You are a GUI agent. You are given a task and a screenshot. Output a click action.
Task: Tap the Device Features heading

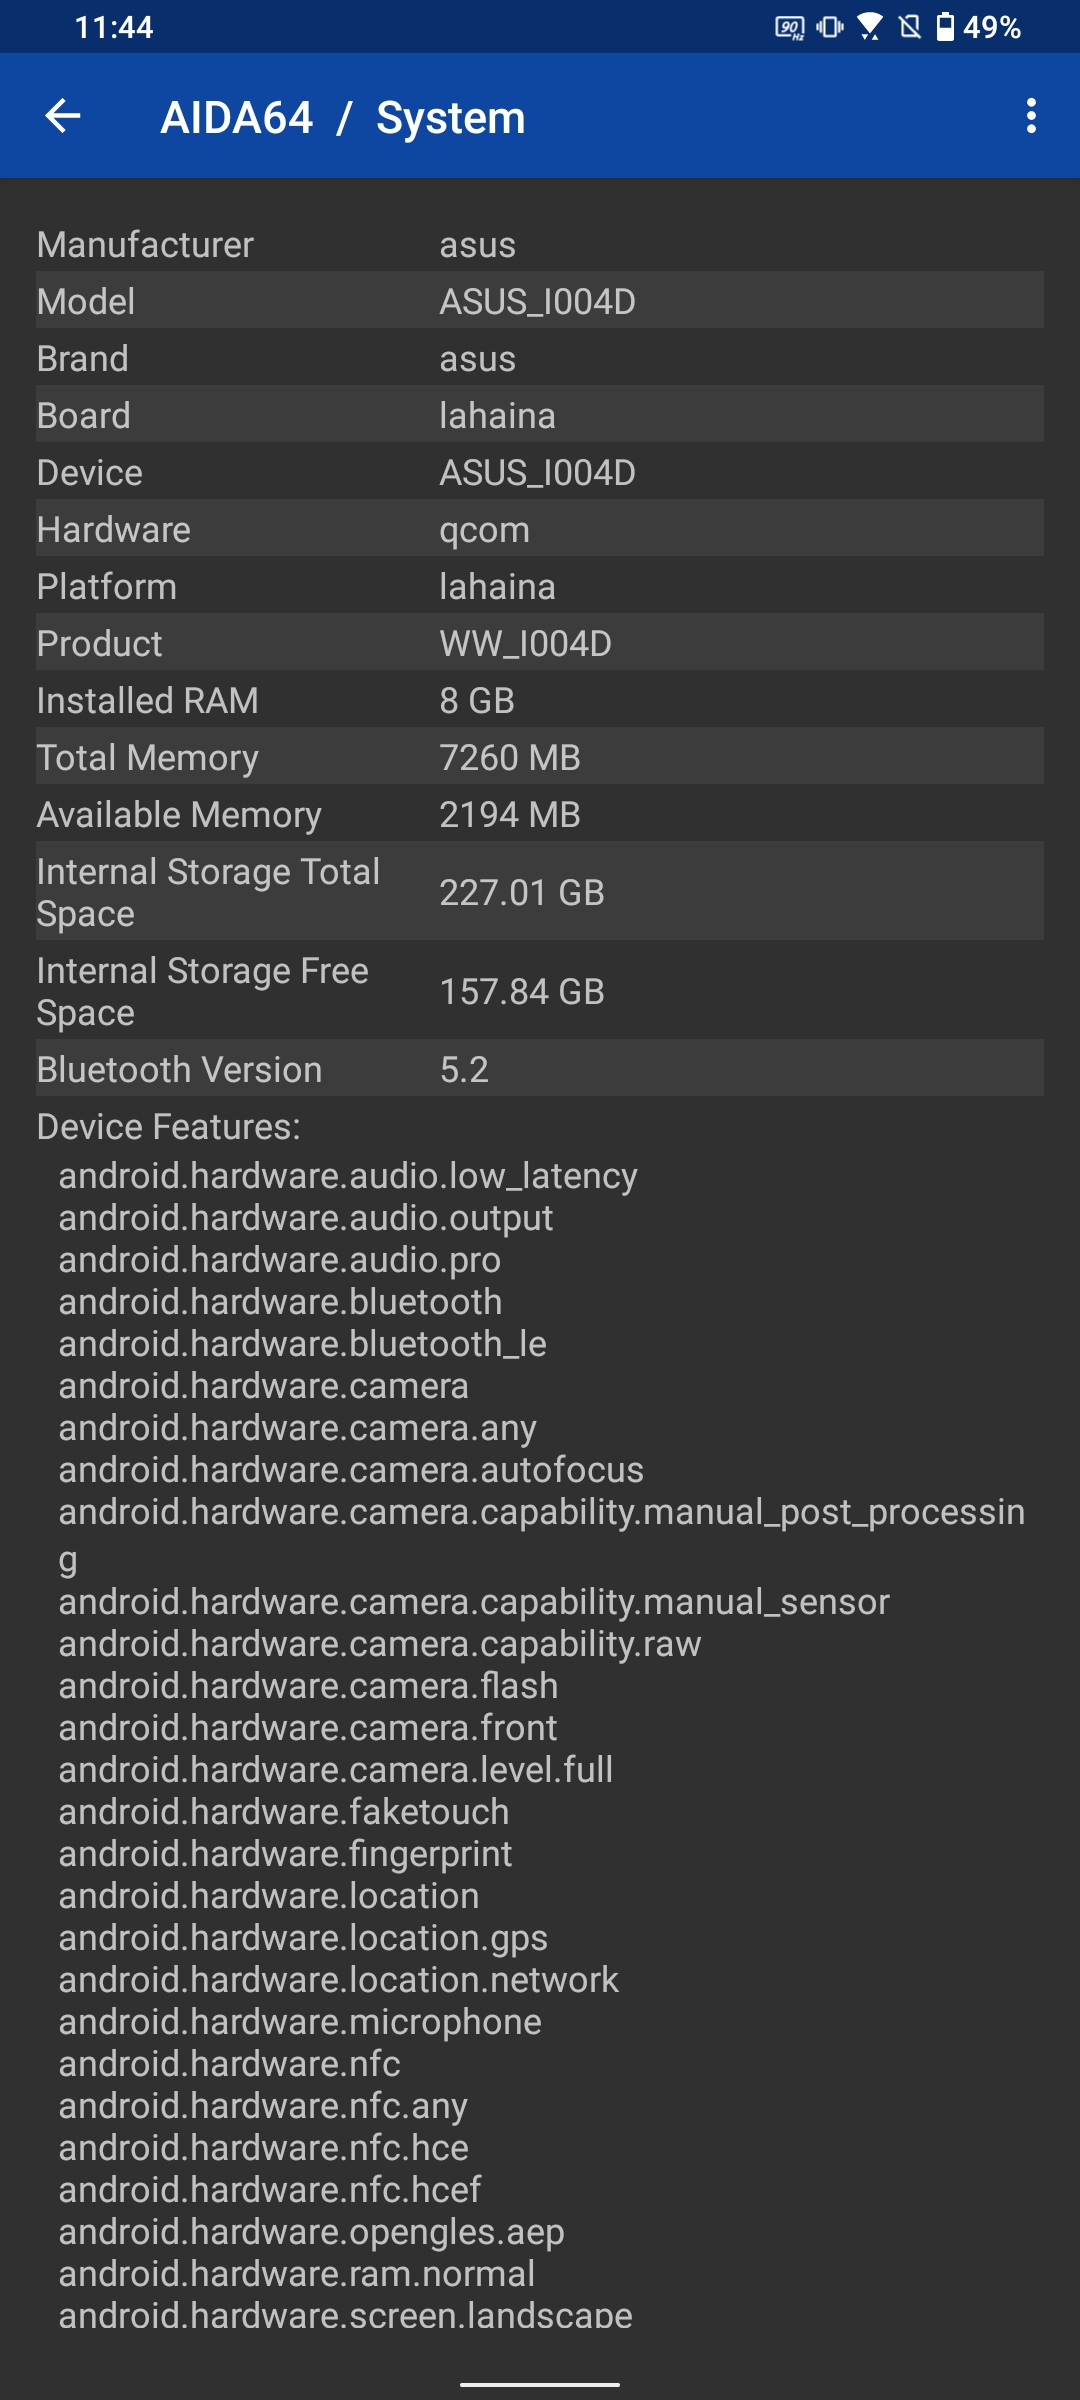pyautogui.click(x=168, y=1126)
